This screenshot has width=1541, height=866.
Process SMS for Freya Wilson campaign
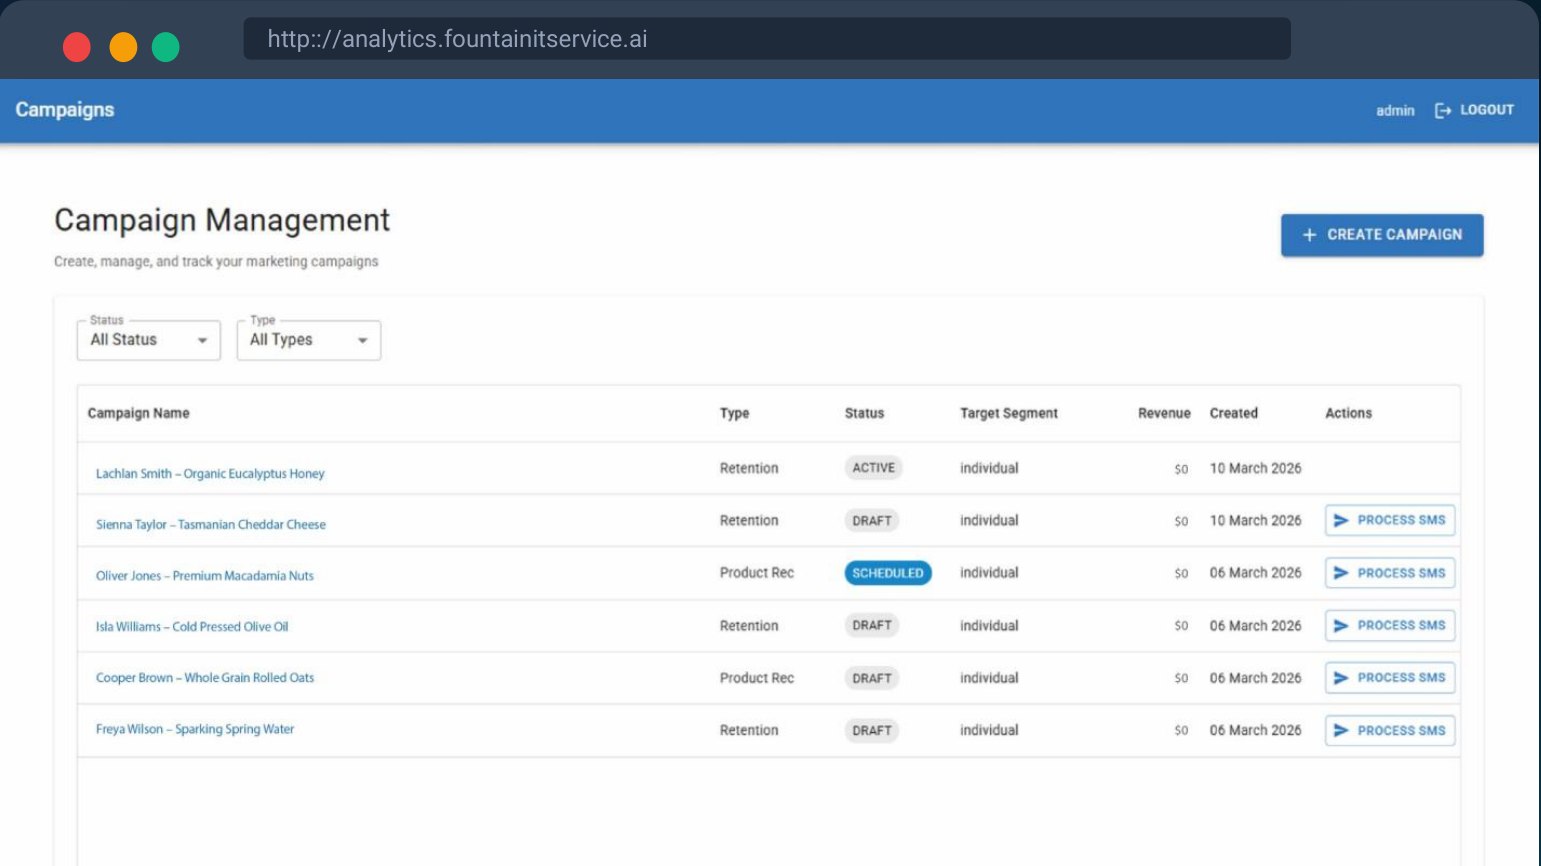(x=1390, y=731)
